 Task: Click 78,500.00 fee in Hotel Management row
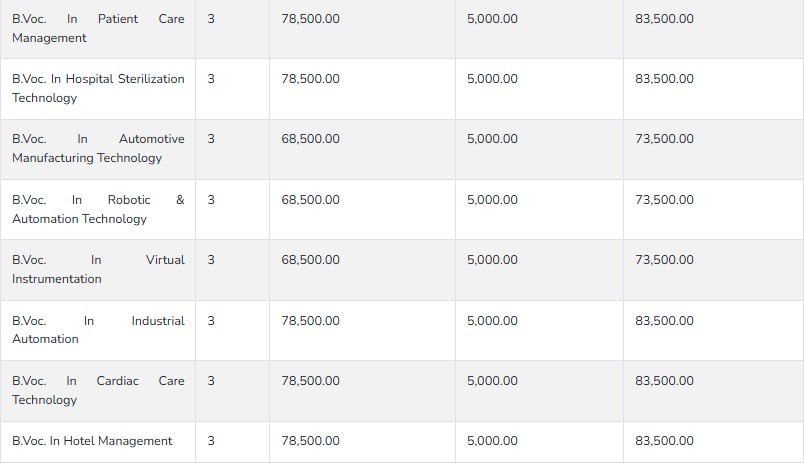pos(310,441)
